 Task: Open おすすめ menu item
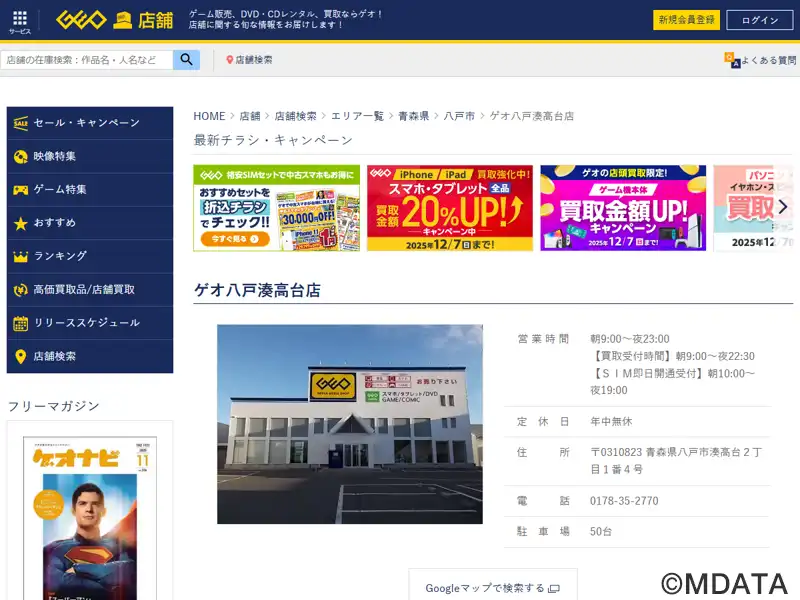90,223
